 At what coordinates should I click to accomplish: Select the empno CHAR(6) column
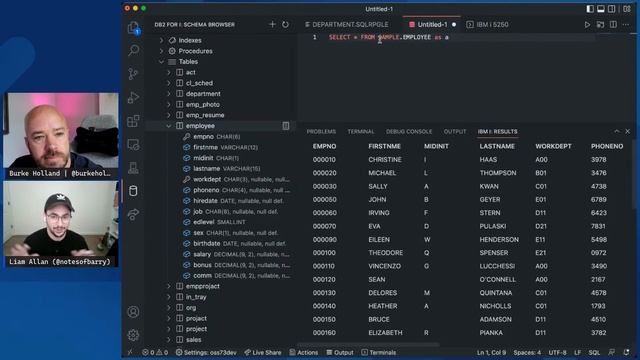click(218, 136)
